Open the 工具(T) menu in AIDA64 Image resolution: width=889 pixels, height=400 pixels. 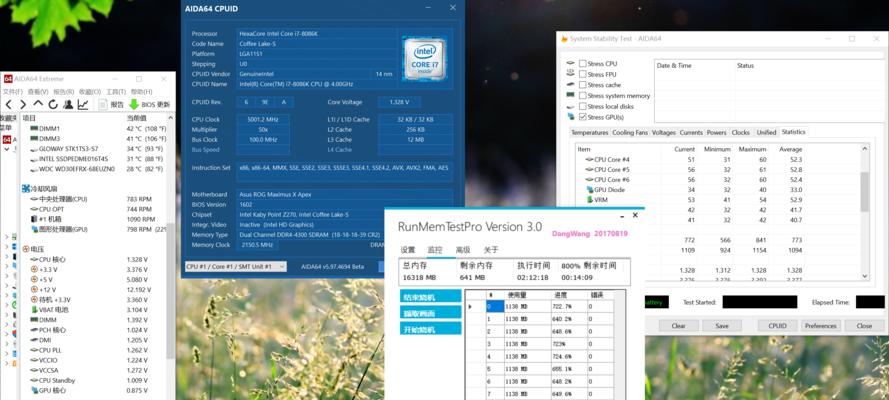coord(116,92)
